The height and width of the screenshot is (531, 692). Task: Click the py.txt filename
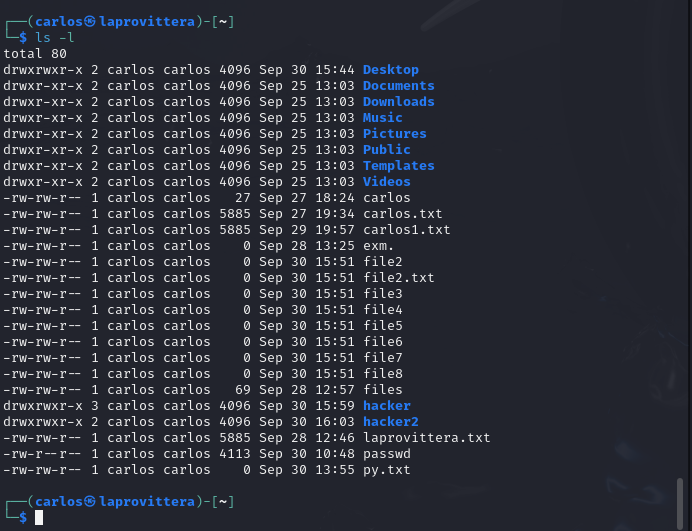tap(387, 470)
